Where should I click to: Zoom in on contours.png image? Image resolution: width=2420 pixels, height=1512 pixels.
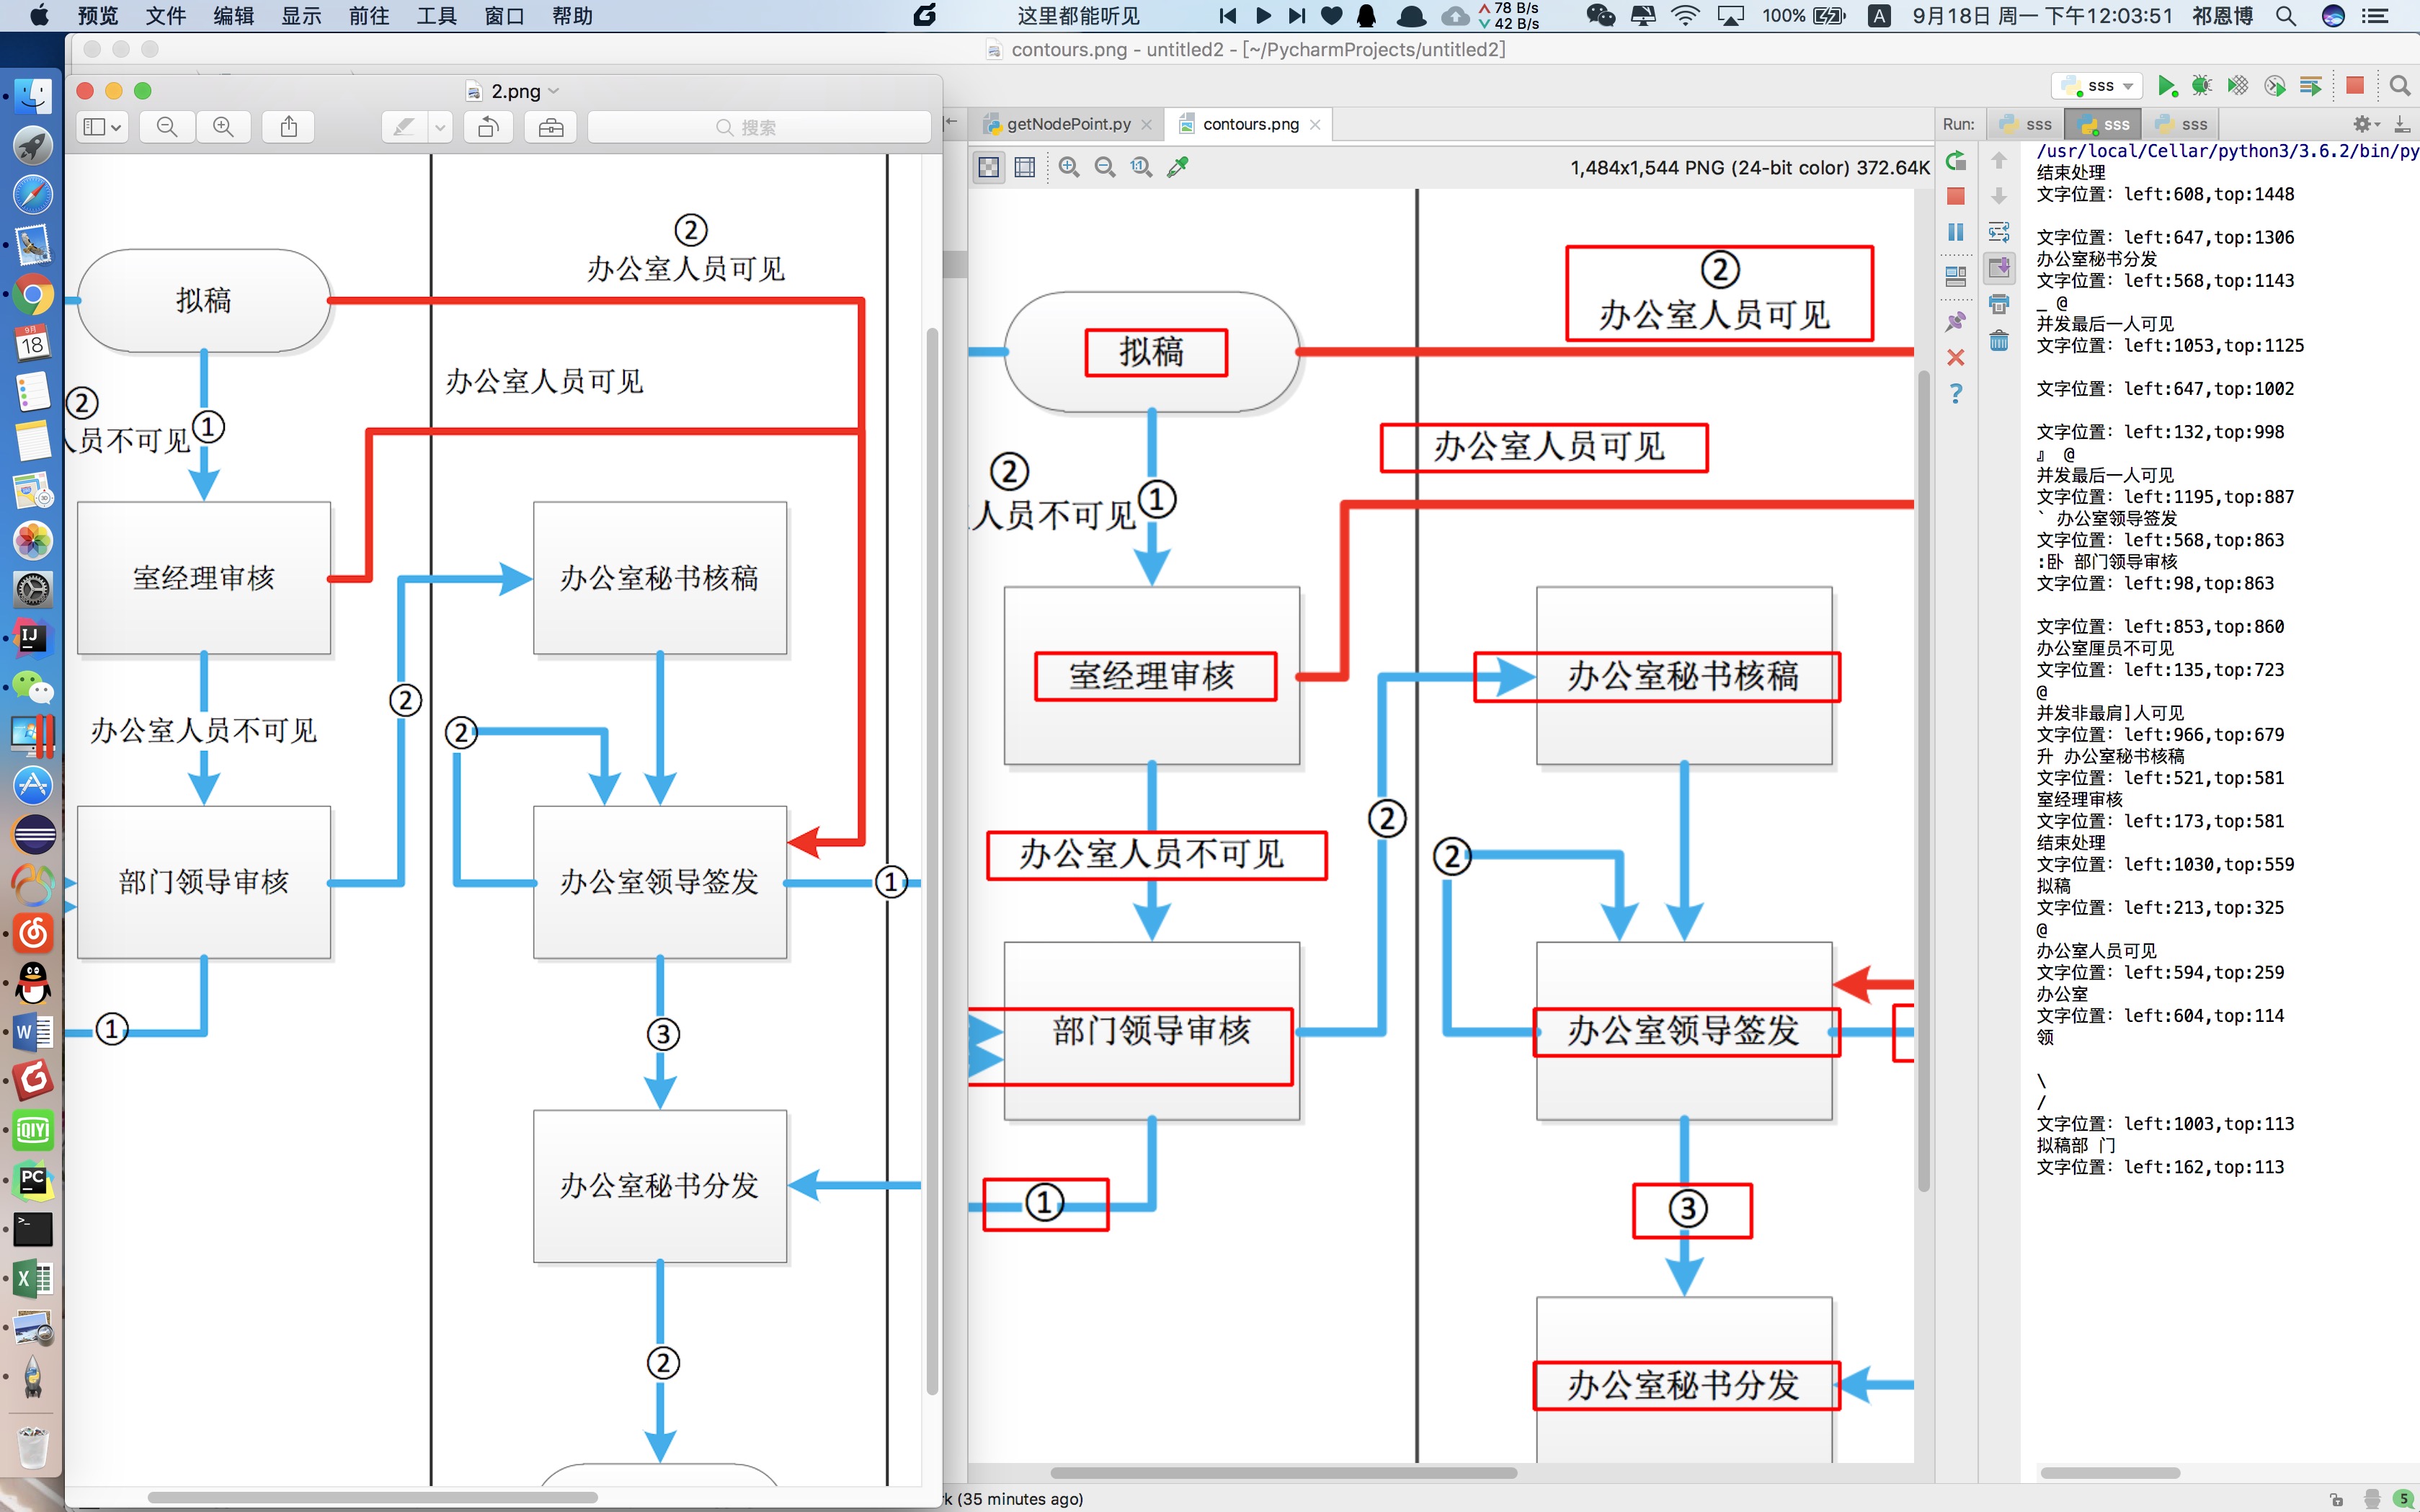[1068, 167]
